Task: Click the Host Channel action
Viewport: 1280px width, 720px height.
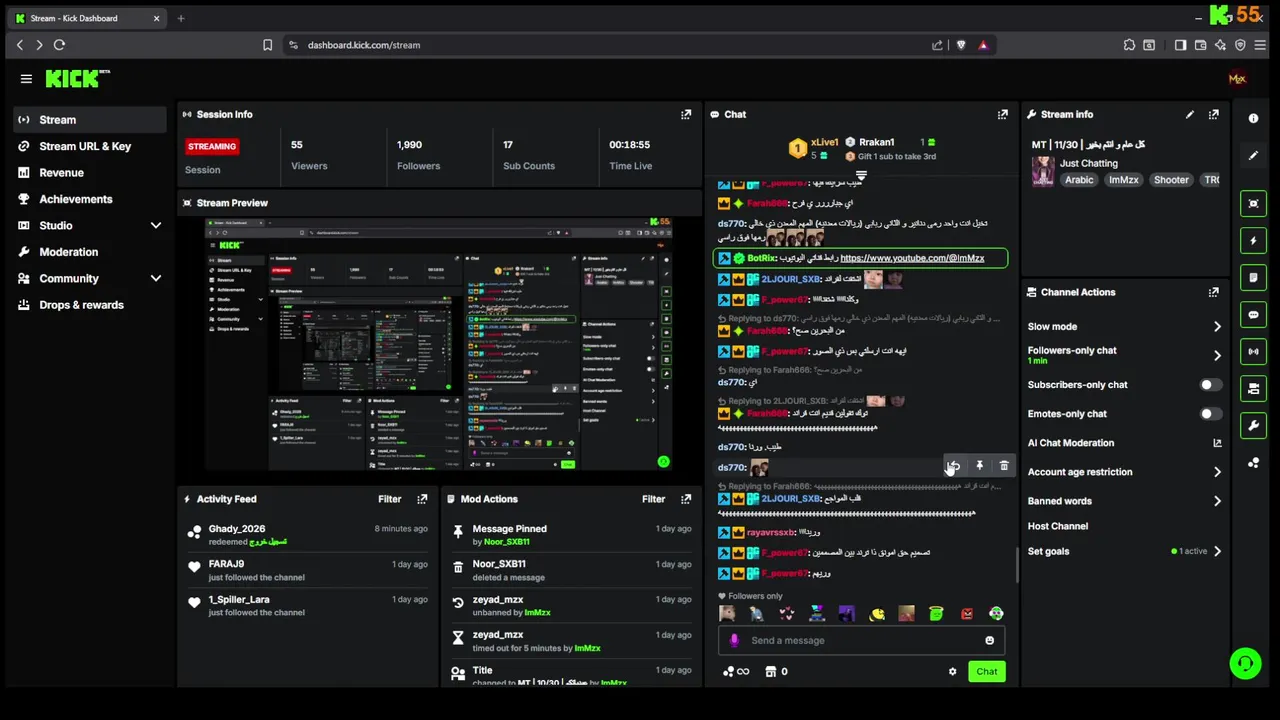Action: (x=1058, y=526)
